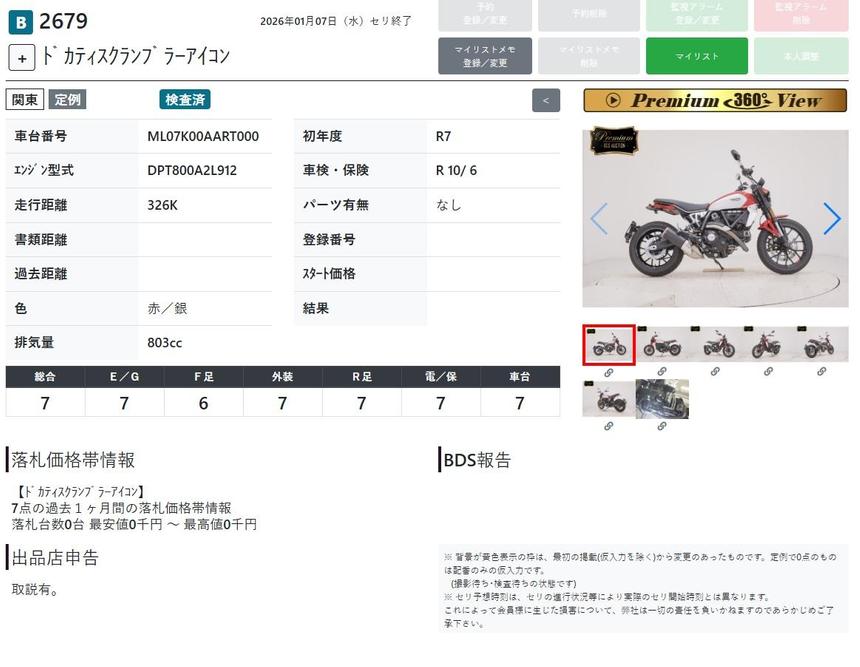Click the previous image left arrow

pos(598,218)
